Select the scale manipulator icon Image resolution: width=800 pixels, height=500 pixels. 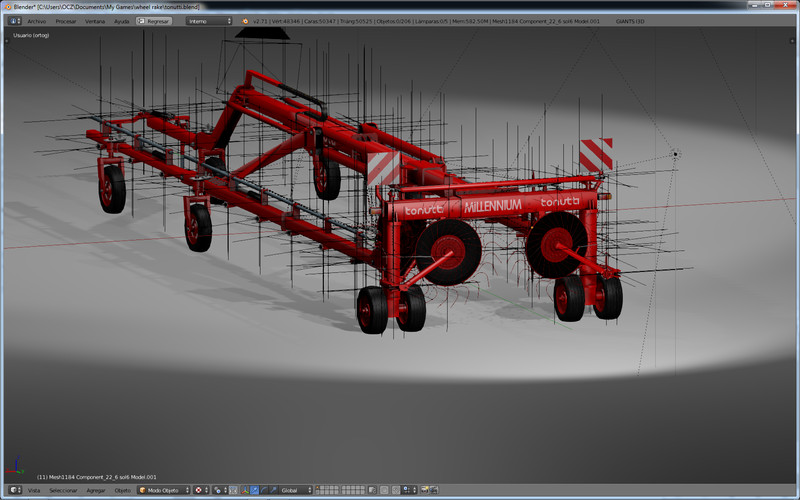(273, 490)
